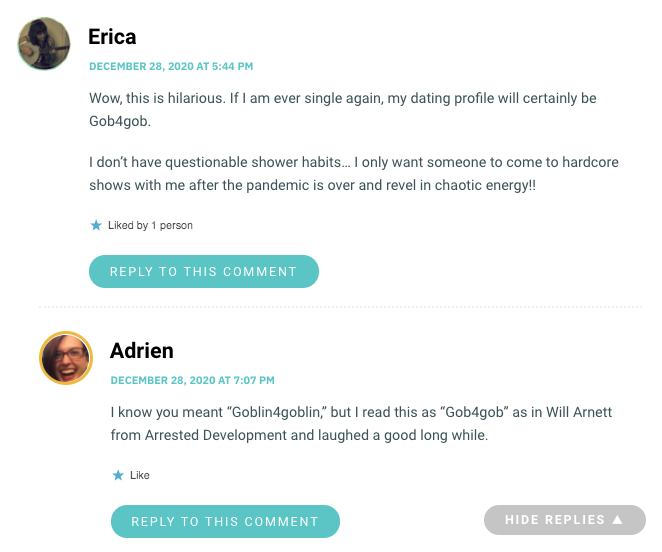Click Adrien's text about Arrested Development

pos(361,424)
